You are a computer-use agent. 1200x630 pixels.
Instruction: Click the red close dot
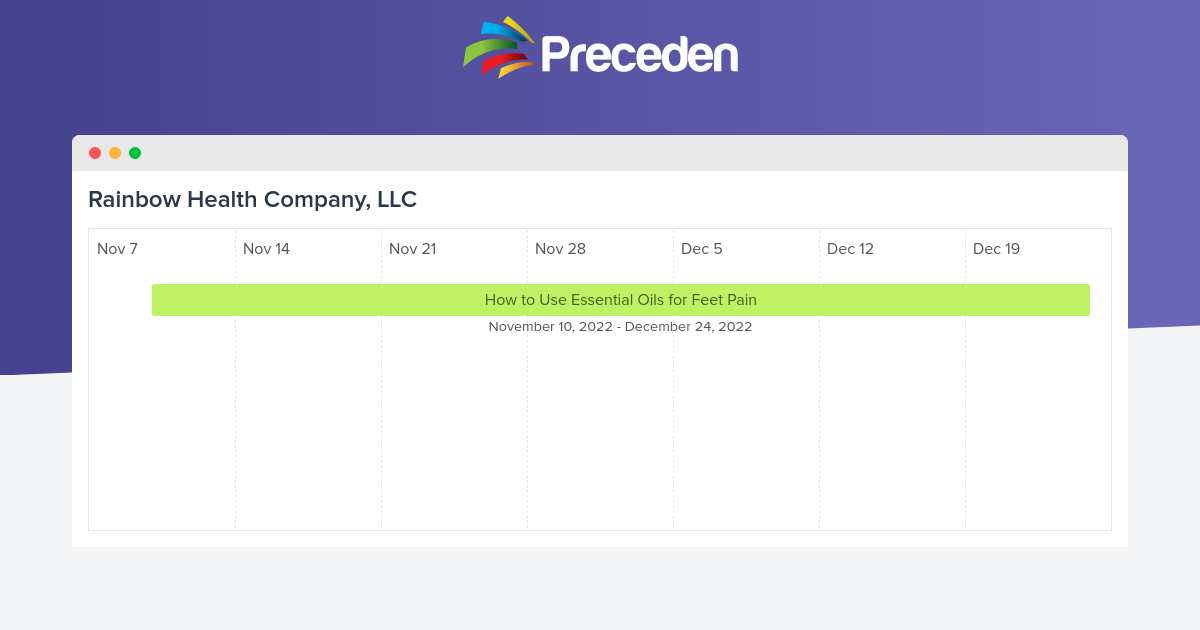[95, 153]
